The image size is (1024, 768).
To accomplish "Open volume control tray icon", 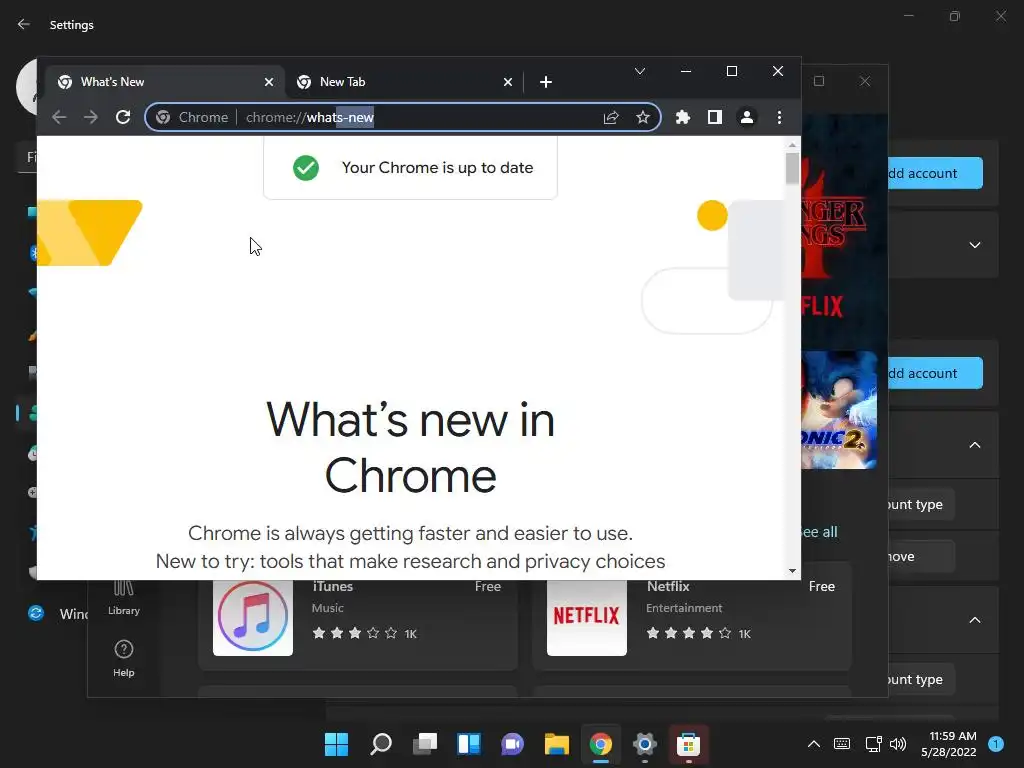I will coord(899,744).
